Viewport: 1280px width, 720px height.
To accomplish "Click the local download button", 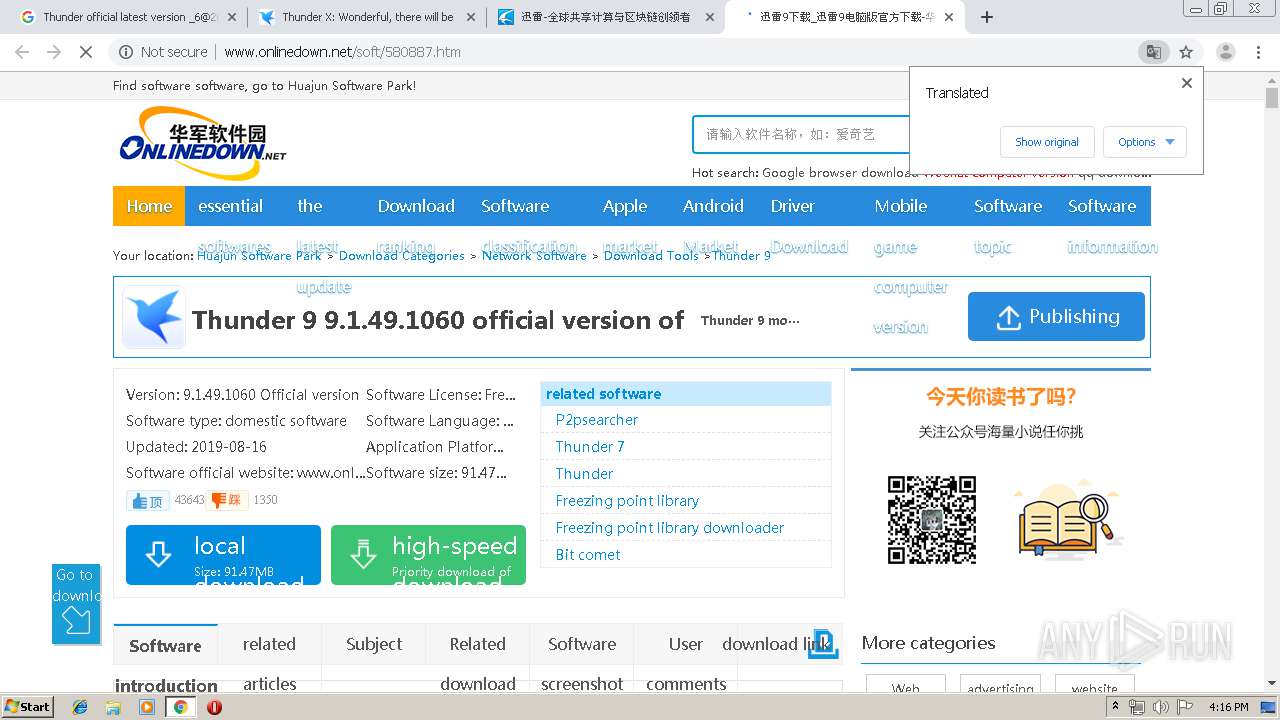I will coord(223,555).
